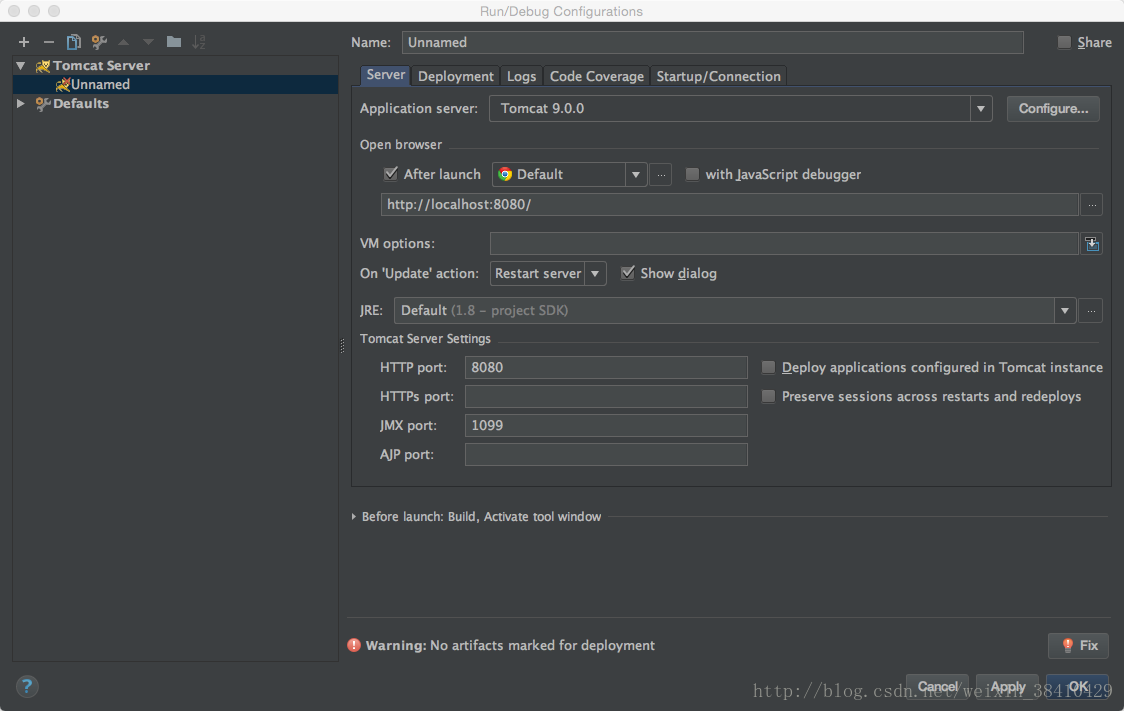The width and height of the screenshot is (1124, 711).
Task: Click the Tomcat Server tree label
Action: pyautogui.click(x=101, y=66)
